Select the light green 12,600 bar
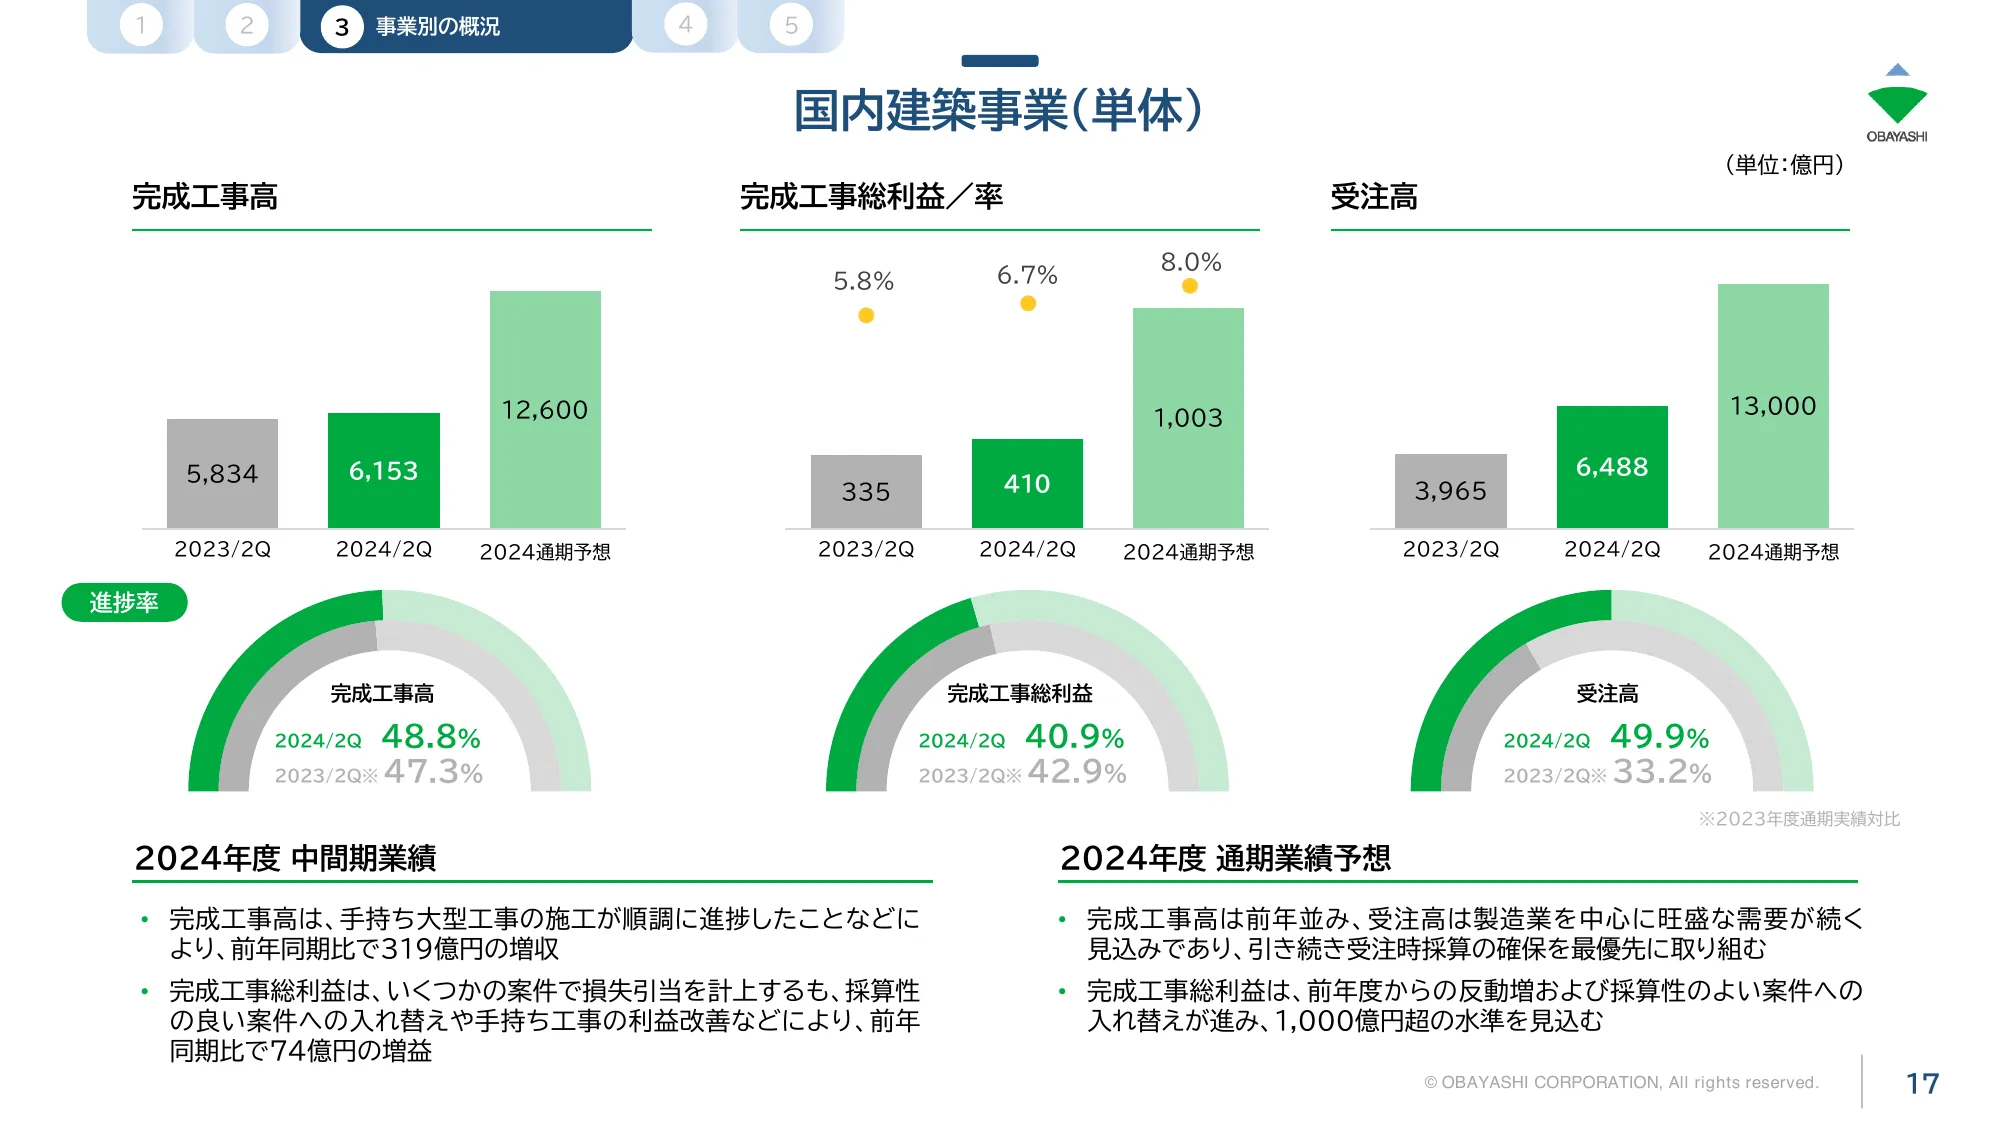2000x1125 pixels. (545, 409)
